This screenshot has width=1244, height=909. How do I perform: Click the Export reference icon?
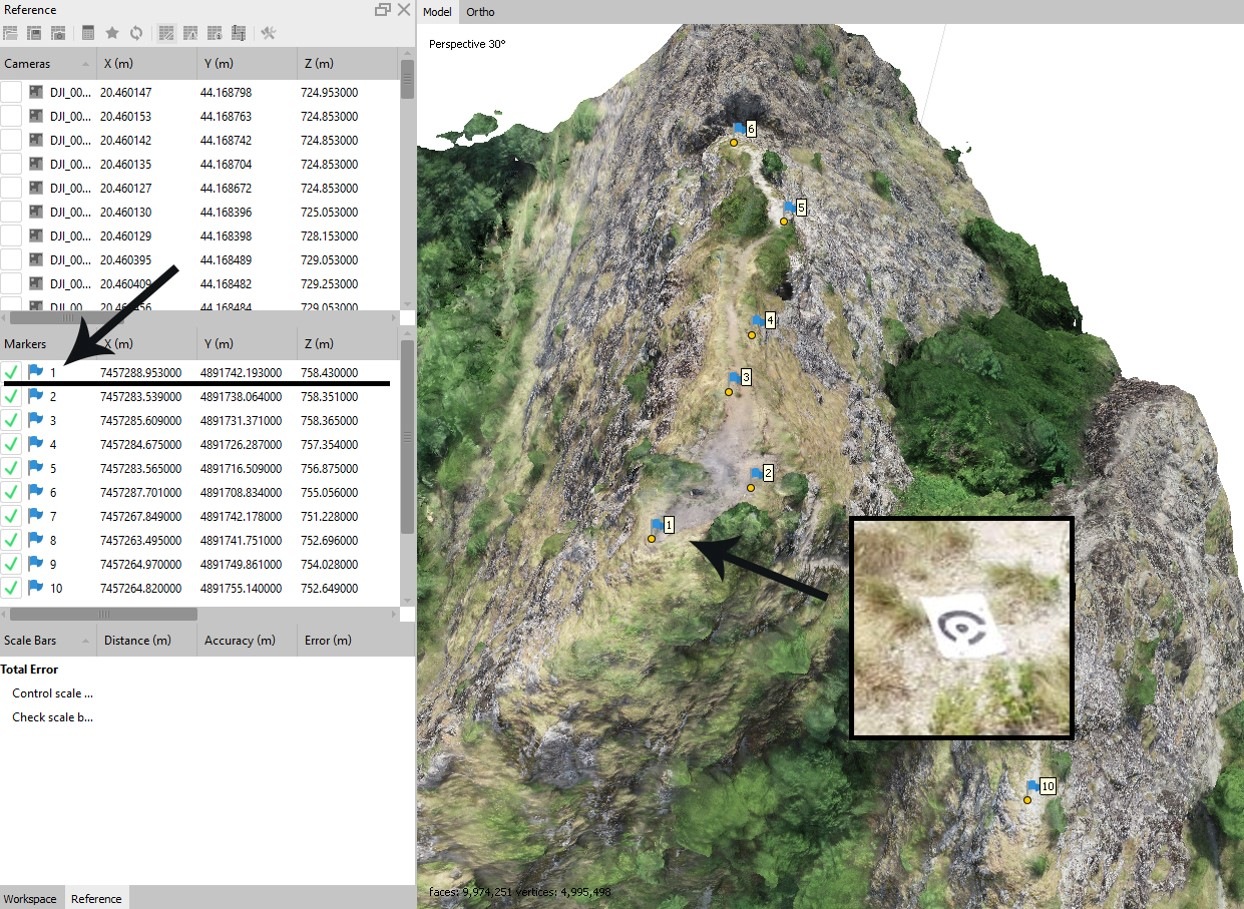pyautogui.click(x=34, y=33)
